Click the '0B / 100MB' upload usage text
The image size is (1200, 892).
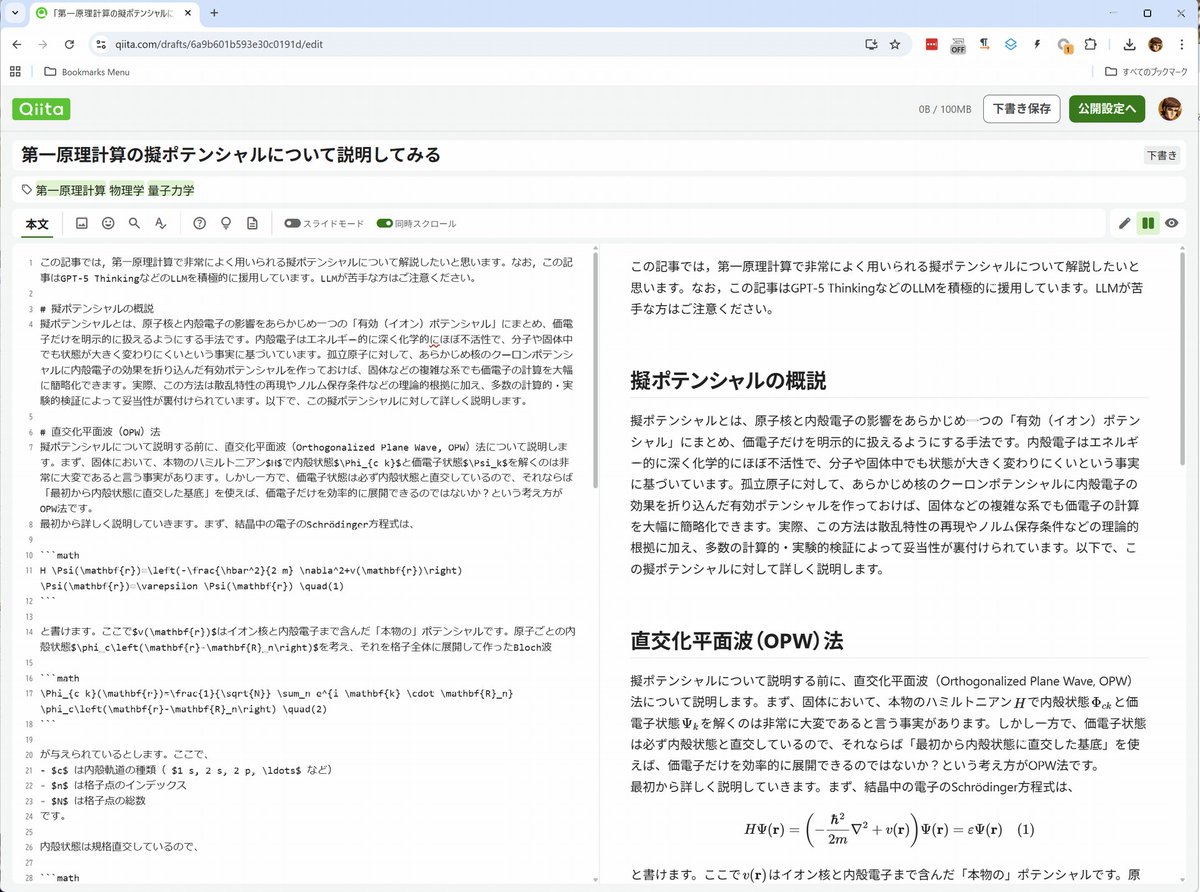[944, 110]
